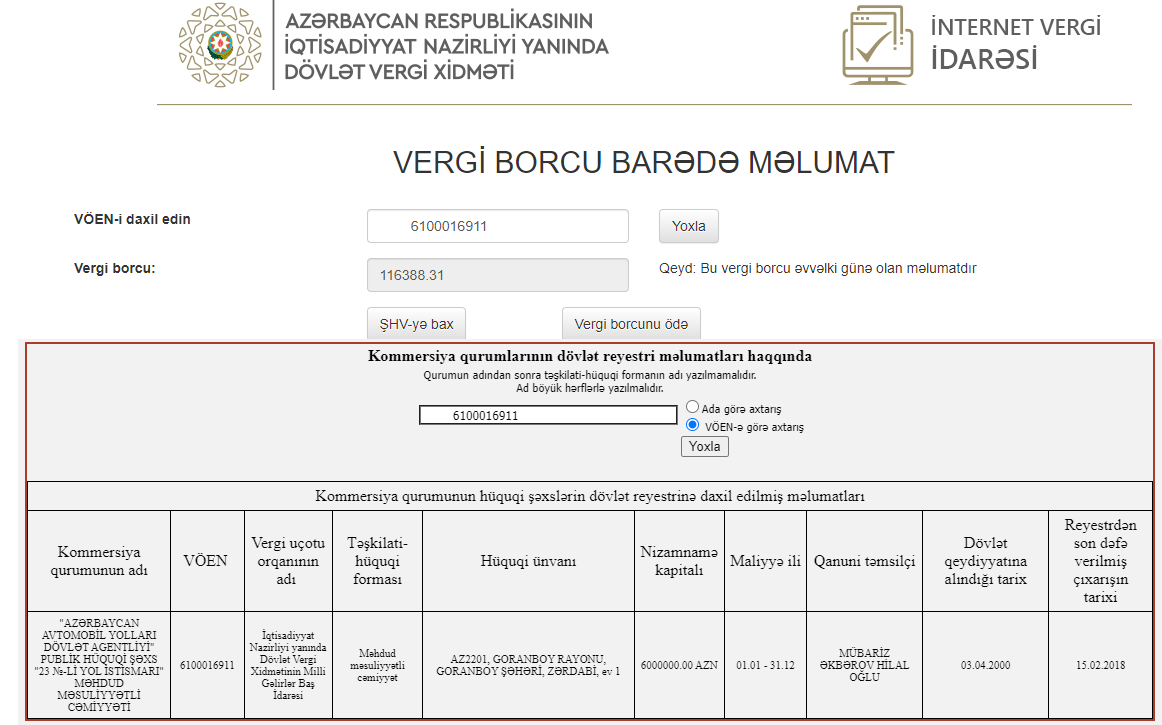Click the 'Qanuni təmsilçi' column header
Screen dimensions: 1162x725
point(864,561)
